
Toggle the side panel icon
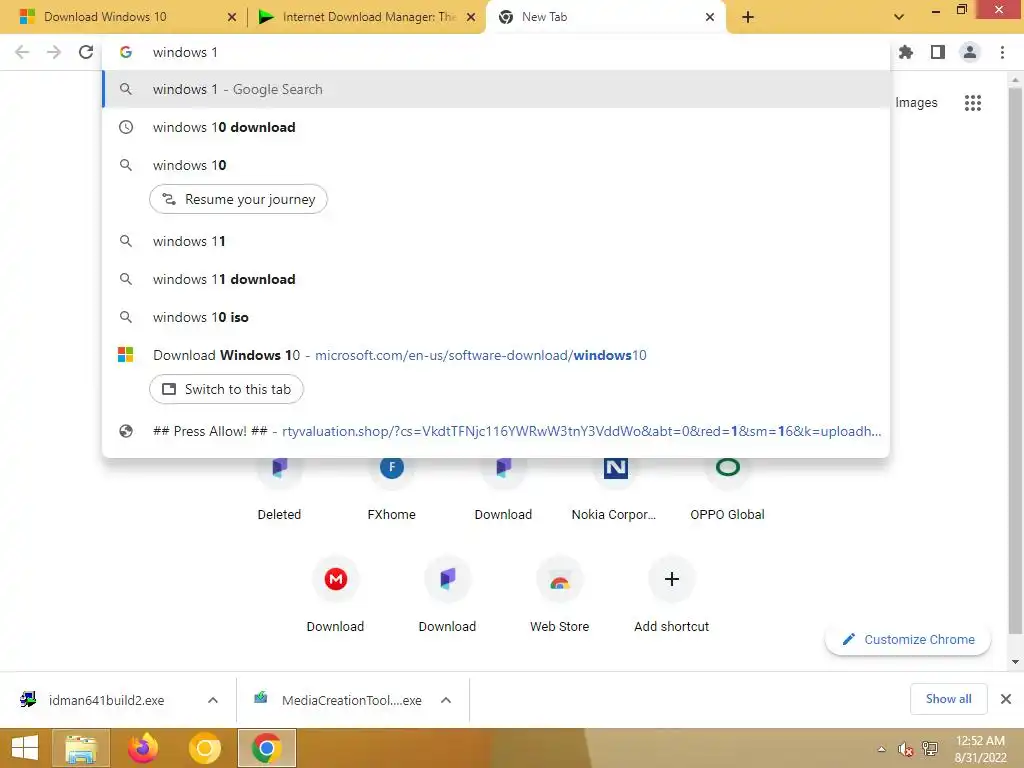(x=938, y=52)
